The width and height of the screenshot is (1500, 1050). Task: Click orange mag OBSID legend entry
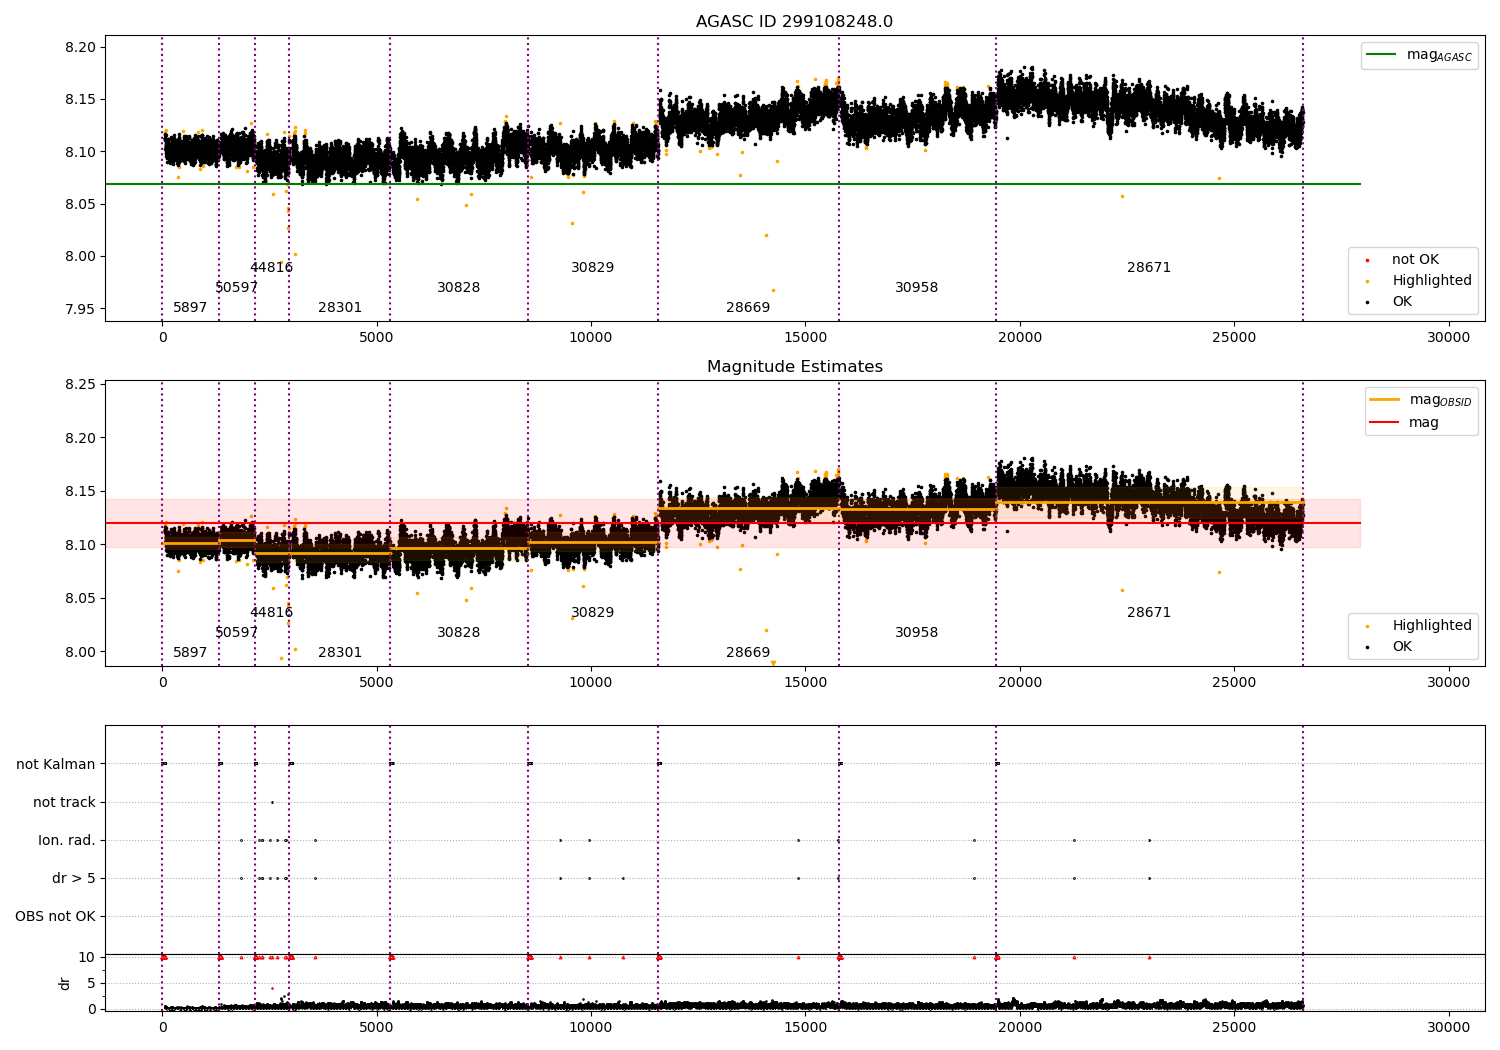point(1385,400)
